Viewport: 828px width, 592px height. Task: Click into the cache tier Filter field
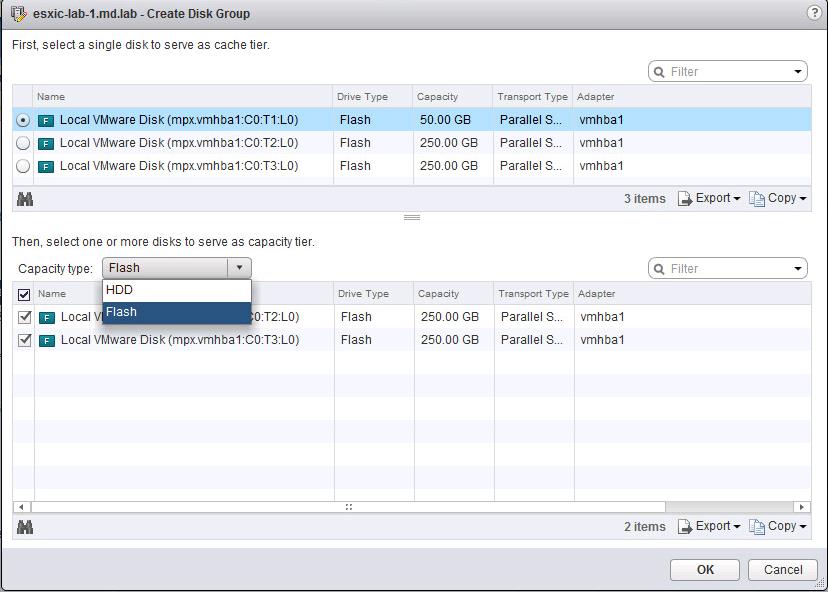click(728, 72)
